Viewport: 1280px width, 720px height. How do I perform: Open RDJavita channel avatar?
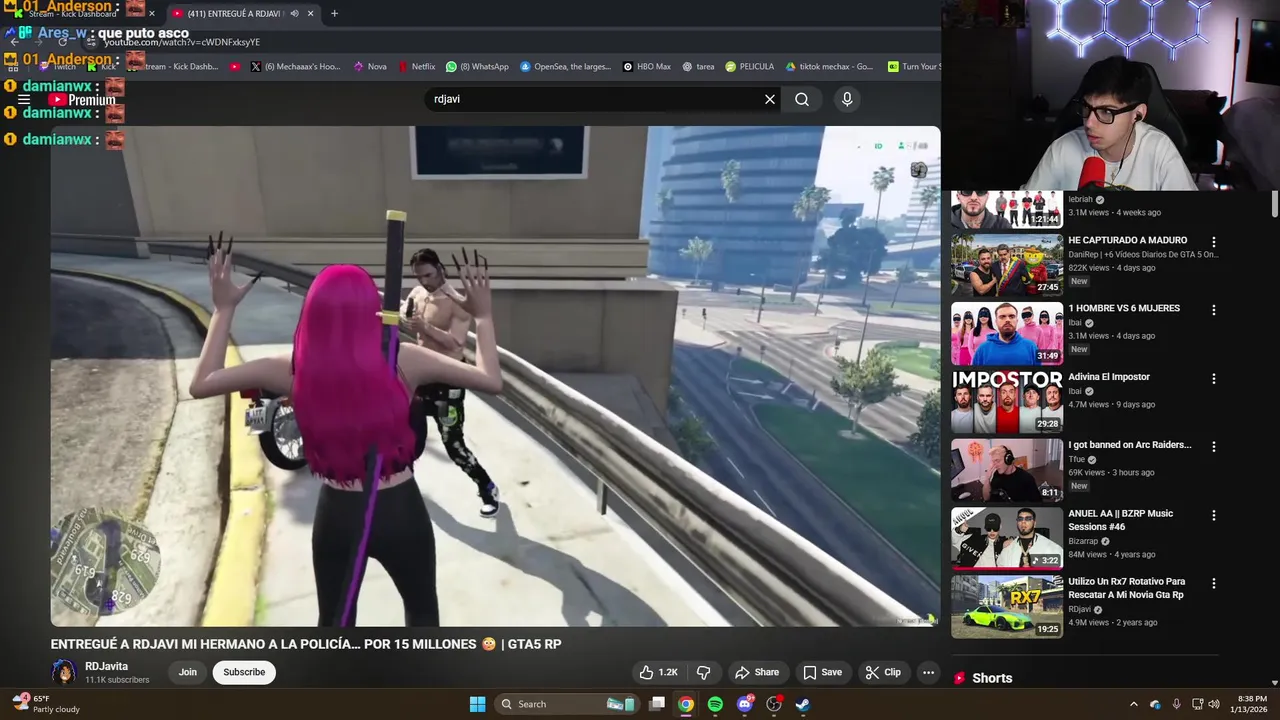(x=64, y=672)
